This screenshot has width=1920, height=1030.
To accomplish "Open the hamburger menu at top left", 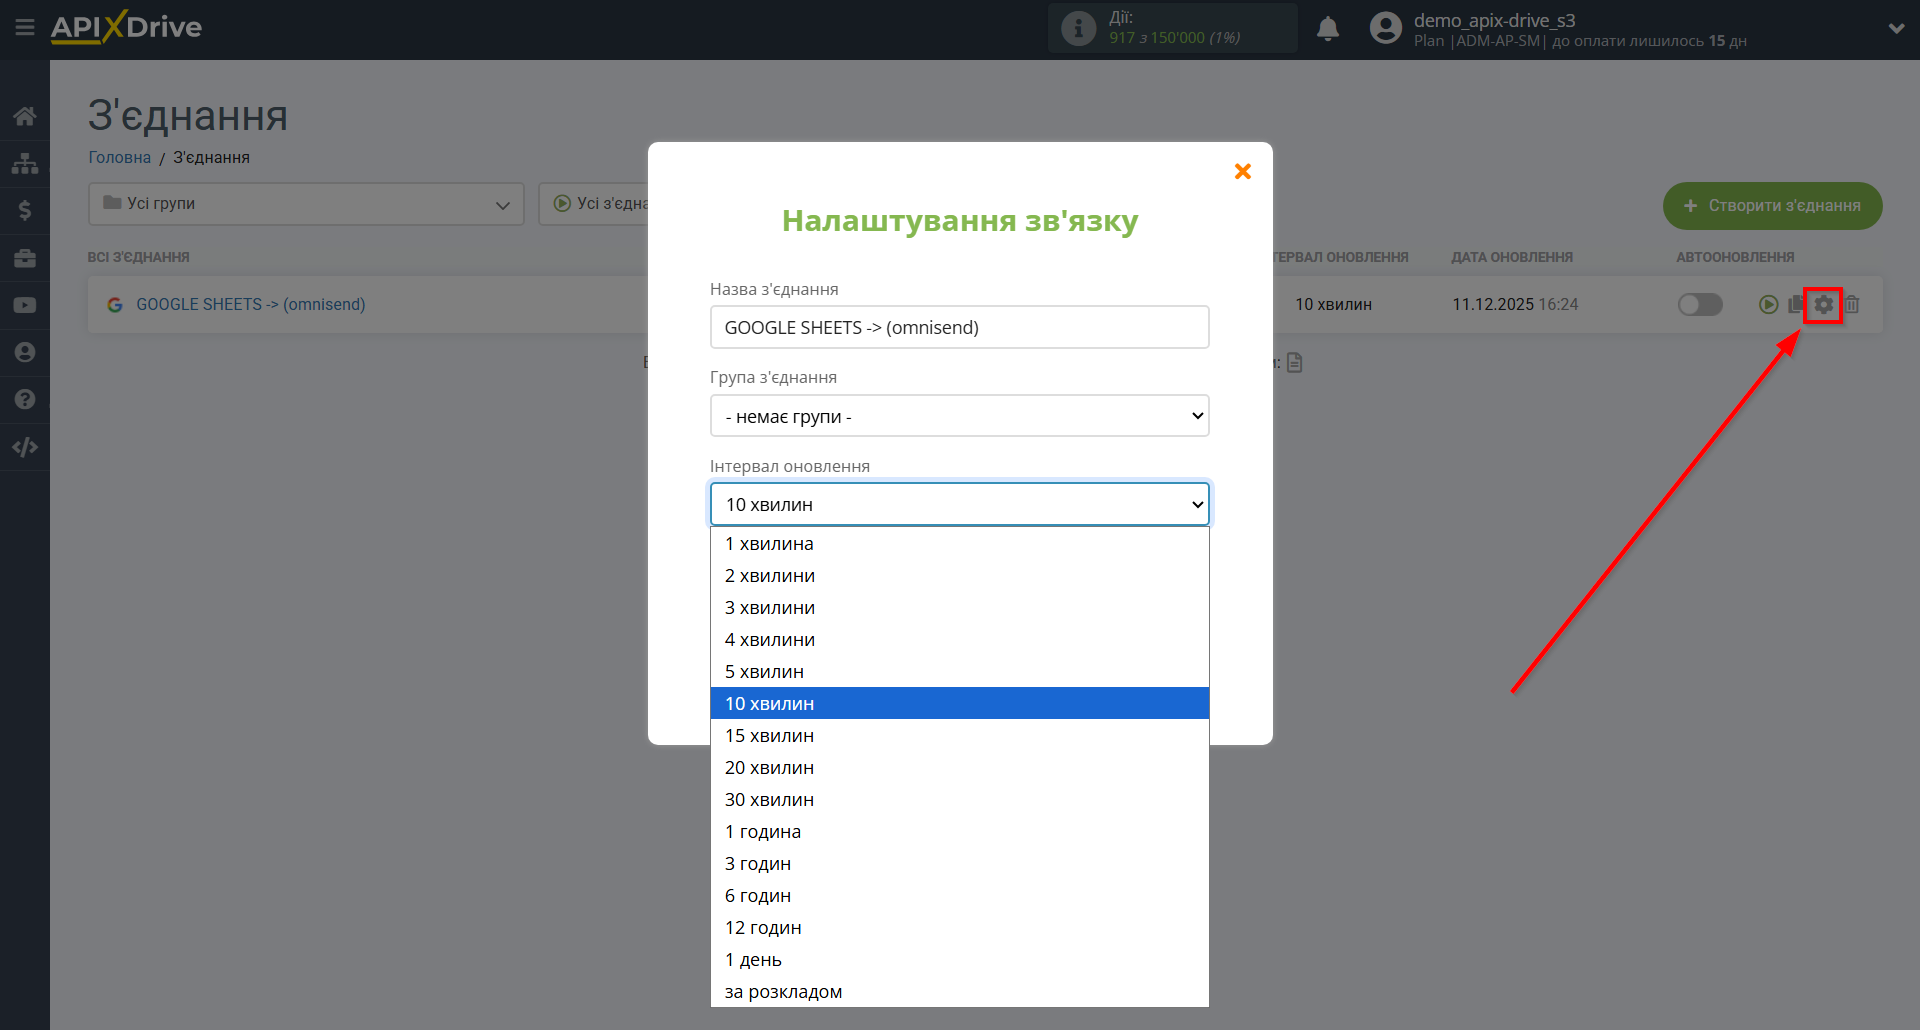I will tap(25, 27).
